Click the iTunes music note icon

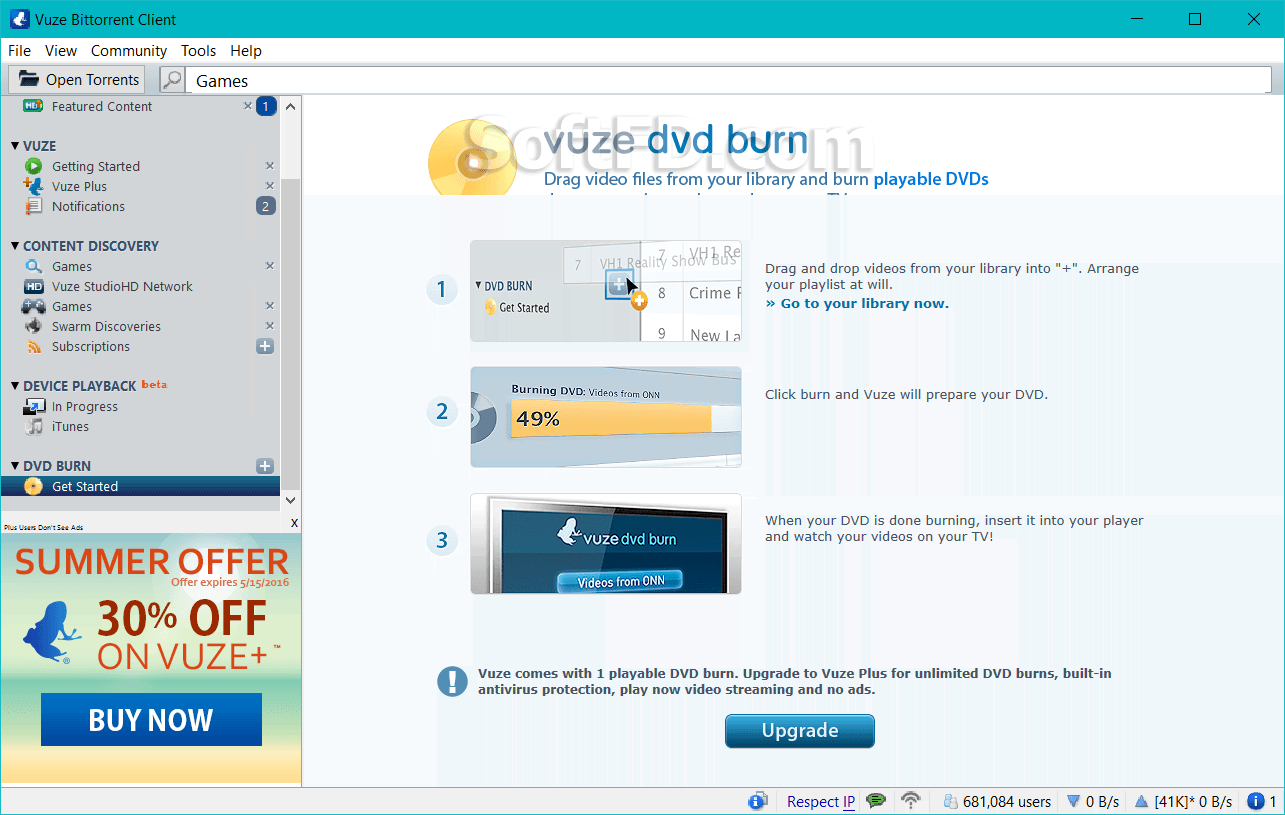[33, 426]
